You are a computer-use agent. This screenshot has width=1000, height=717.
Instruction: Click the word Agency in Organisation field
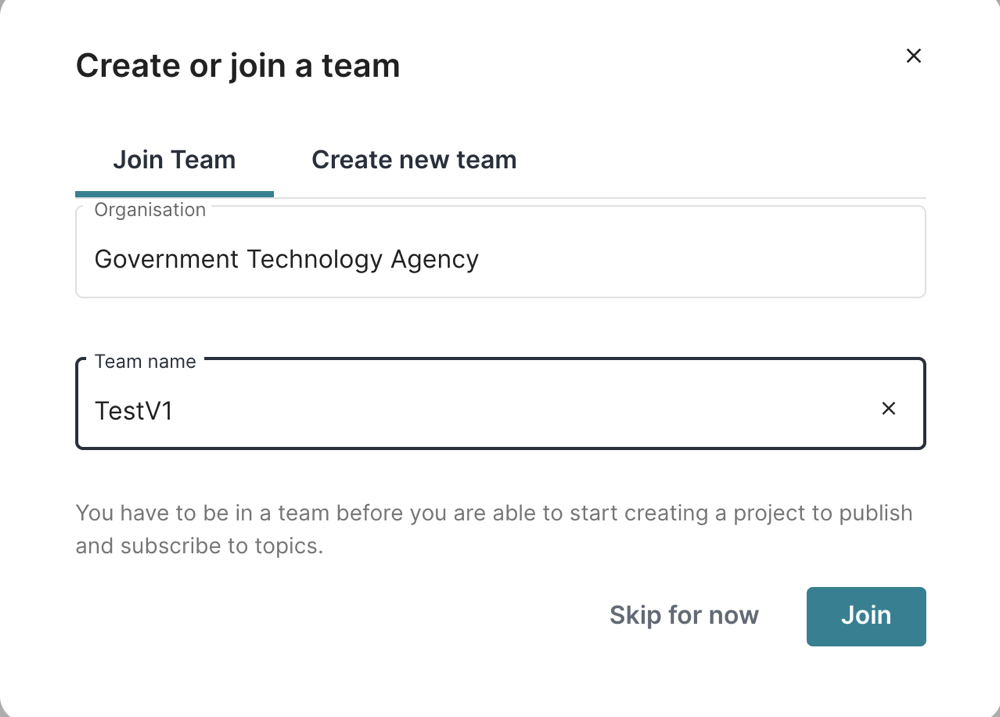[x=435, y=260]
